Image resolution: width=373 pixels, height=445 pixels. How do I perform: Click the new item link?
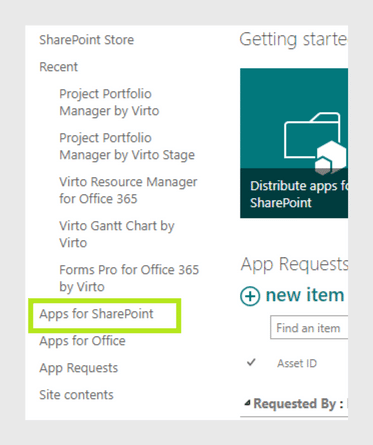305,295
